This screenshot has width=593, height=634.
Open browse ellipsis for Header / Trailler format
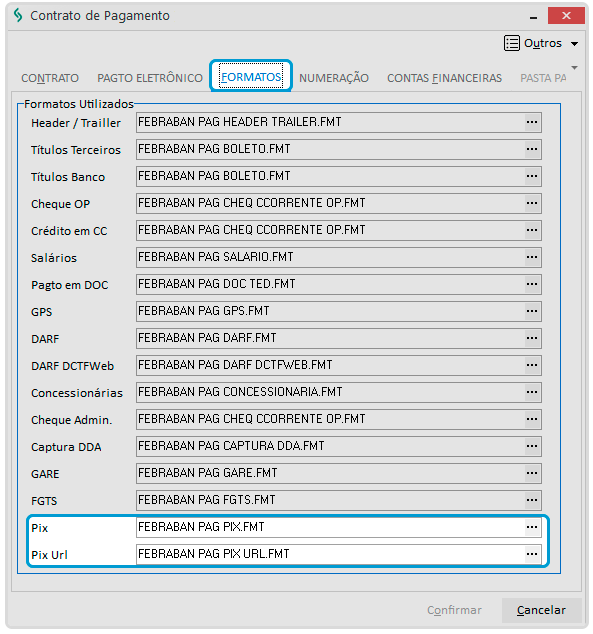point(532,122)
